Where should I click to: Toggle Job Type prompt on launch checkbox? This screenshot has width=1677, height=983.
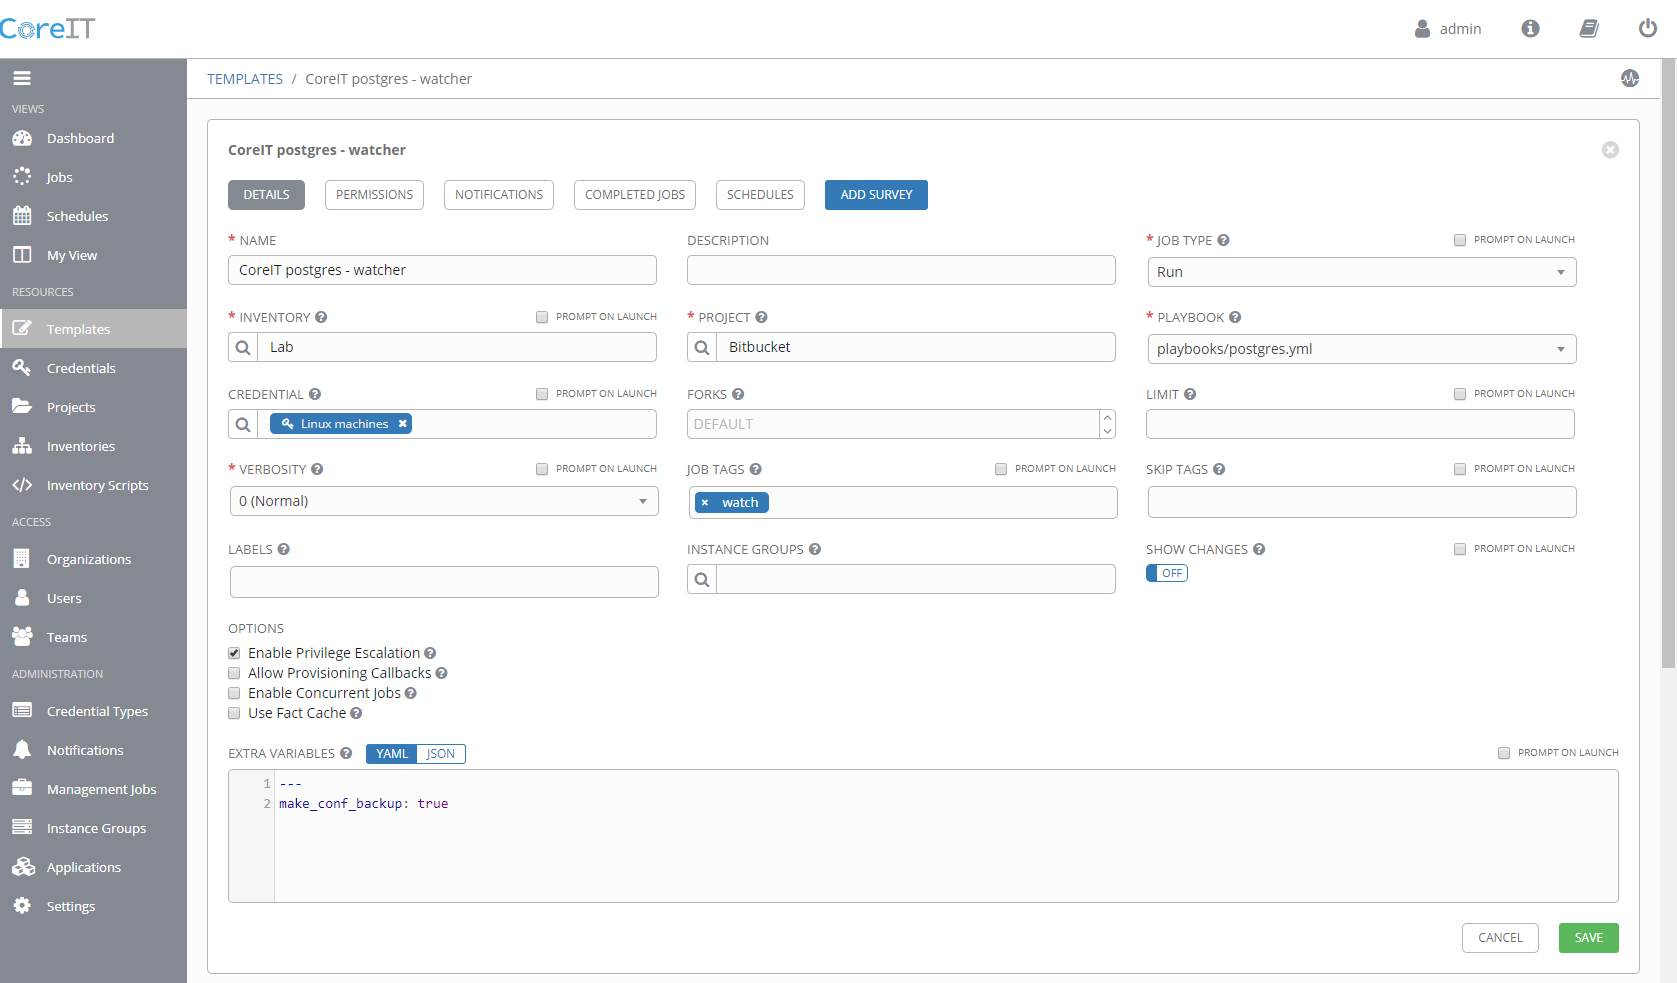(x=1460, y=240)
